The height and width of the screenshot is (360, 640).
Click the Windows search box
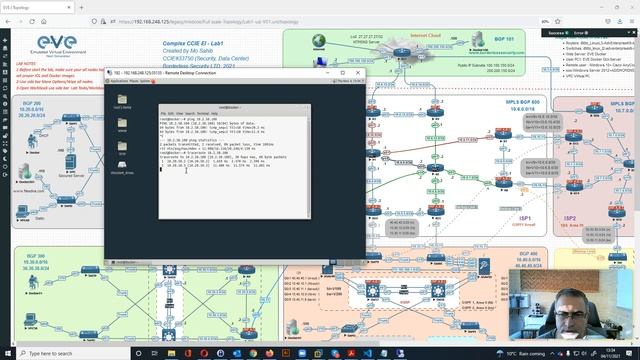point(73,353)
